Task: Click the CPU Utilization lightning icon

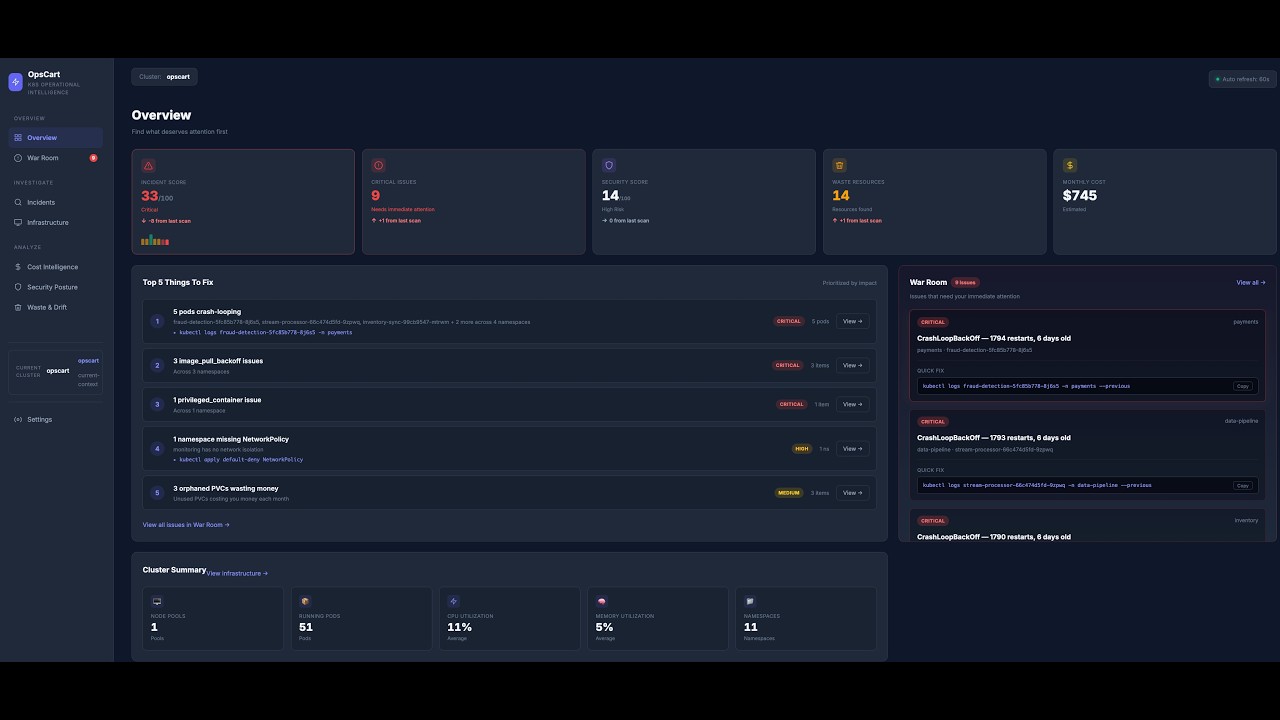Action: click(453, 601)
